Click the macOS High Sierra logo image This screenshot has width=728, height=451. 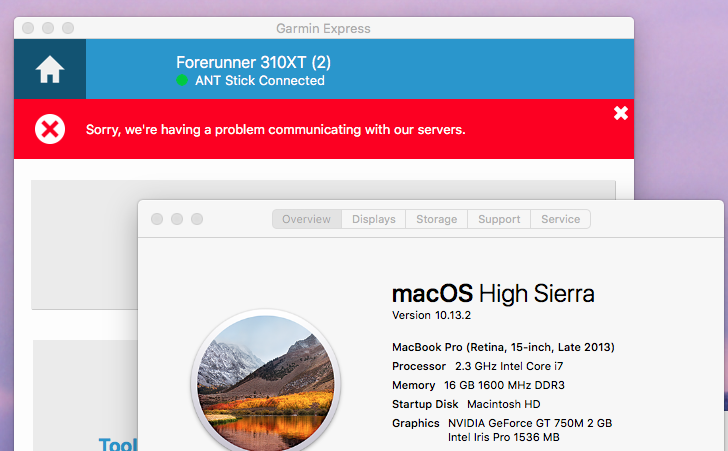click(x=266, y=382)
